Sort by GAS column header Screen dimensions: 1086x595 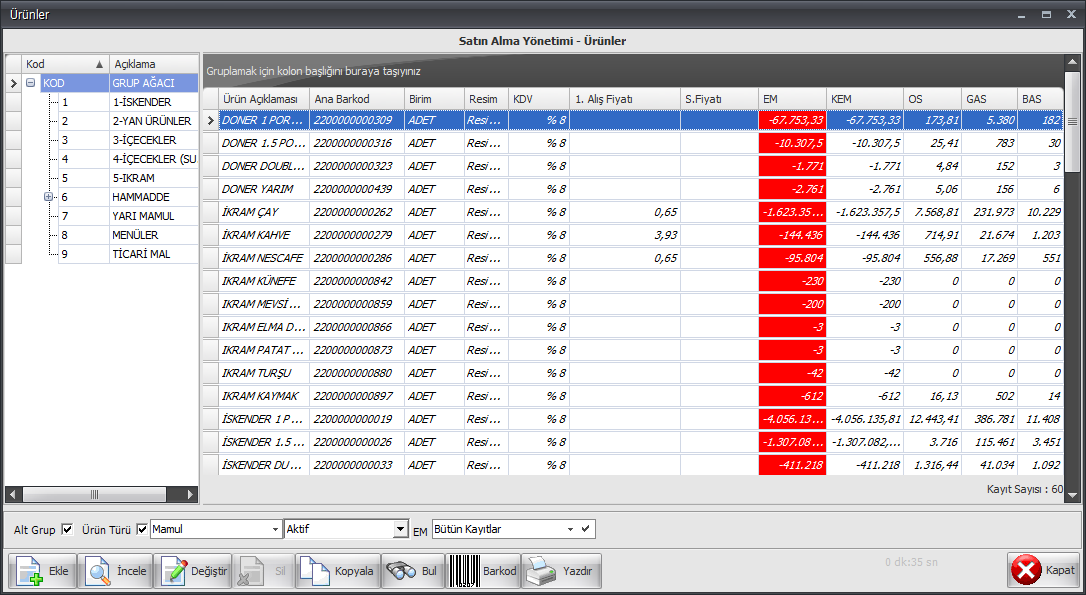(x=990, y=99)
